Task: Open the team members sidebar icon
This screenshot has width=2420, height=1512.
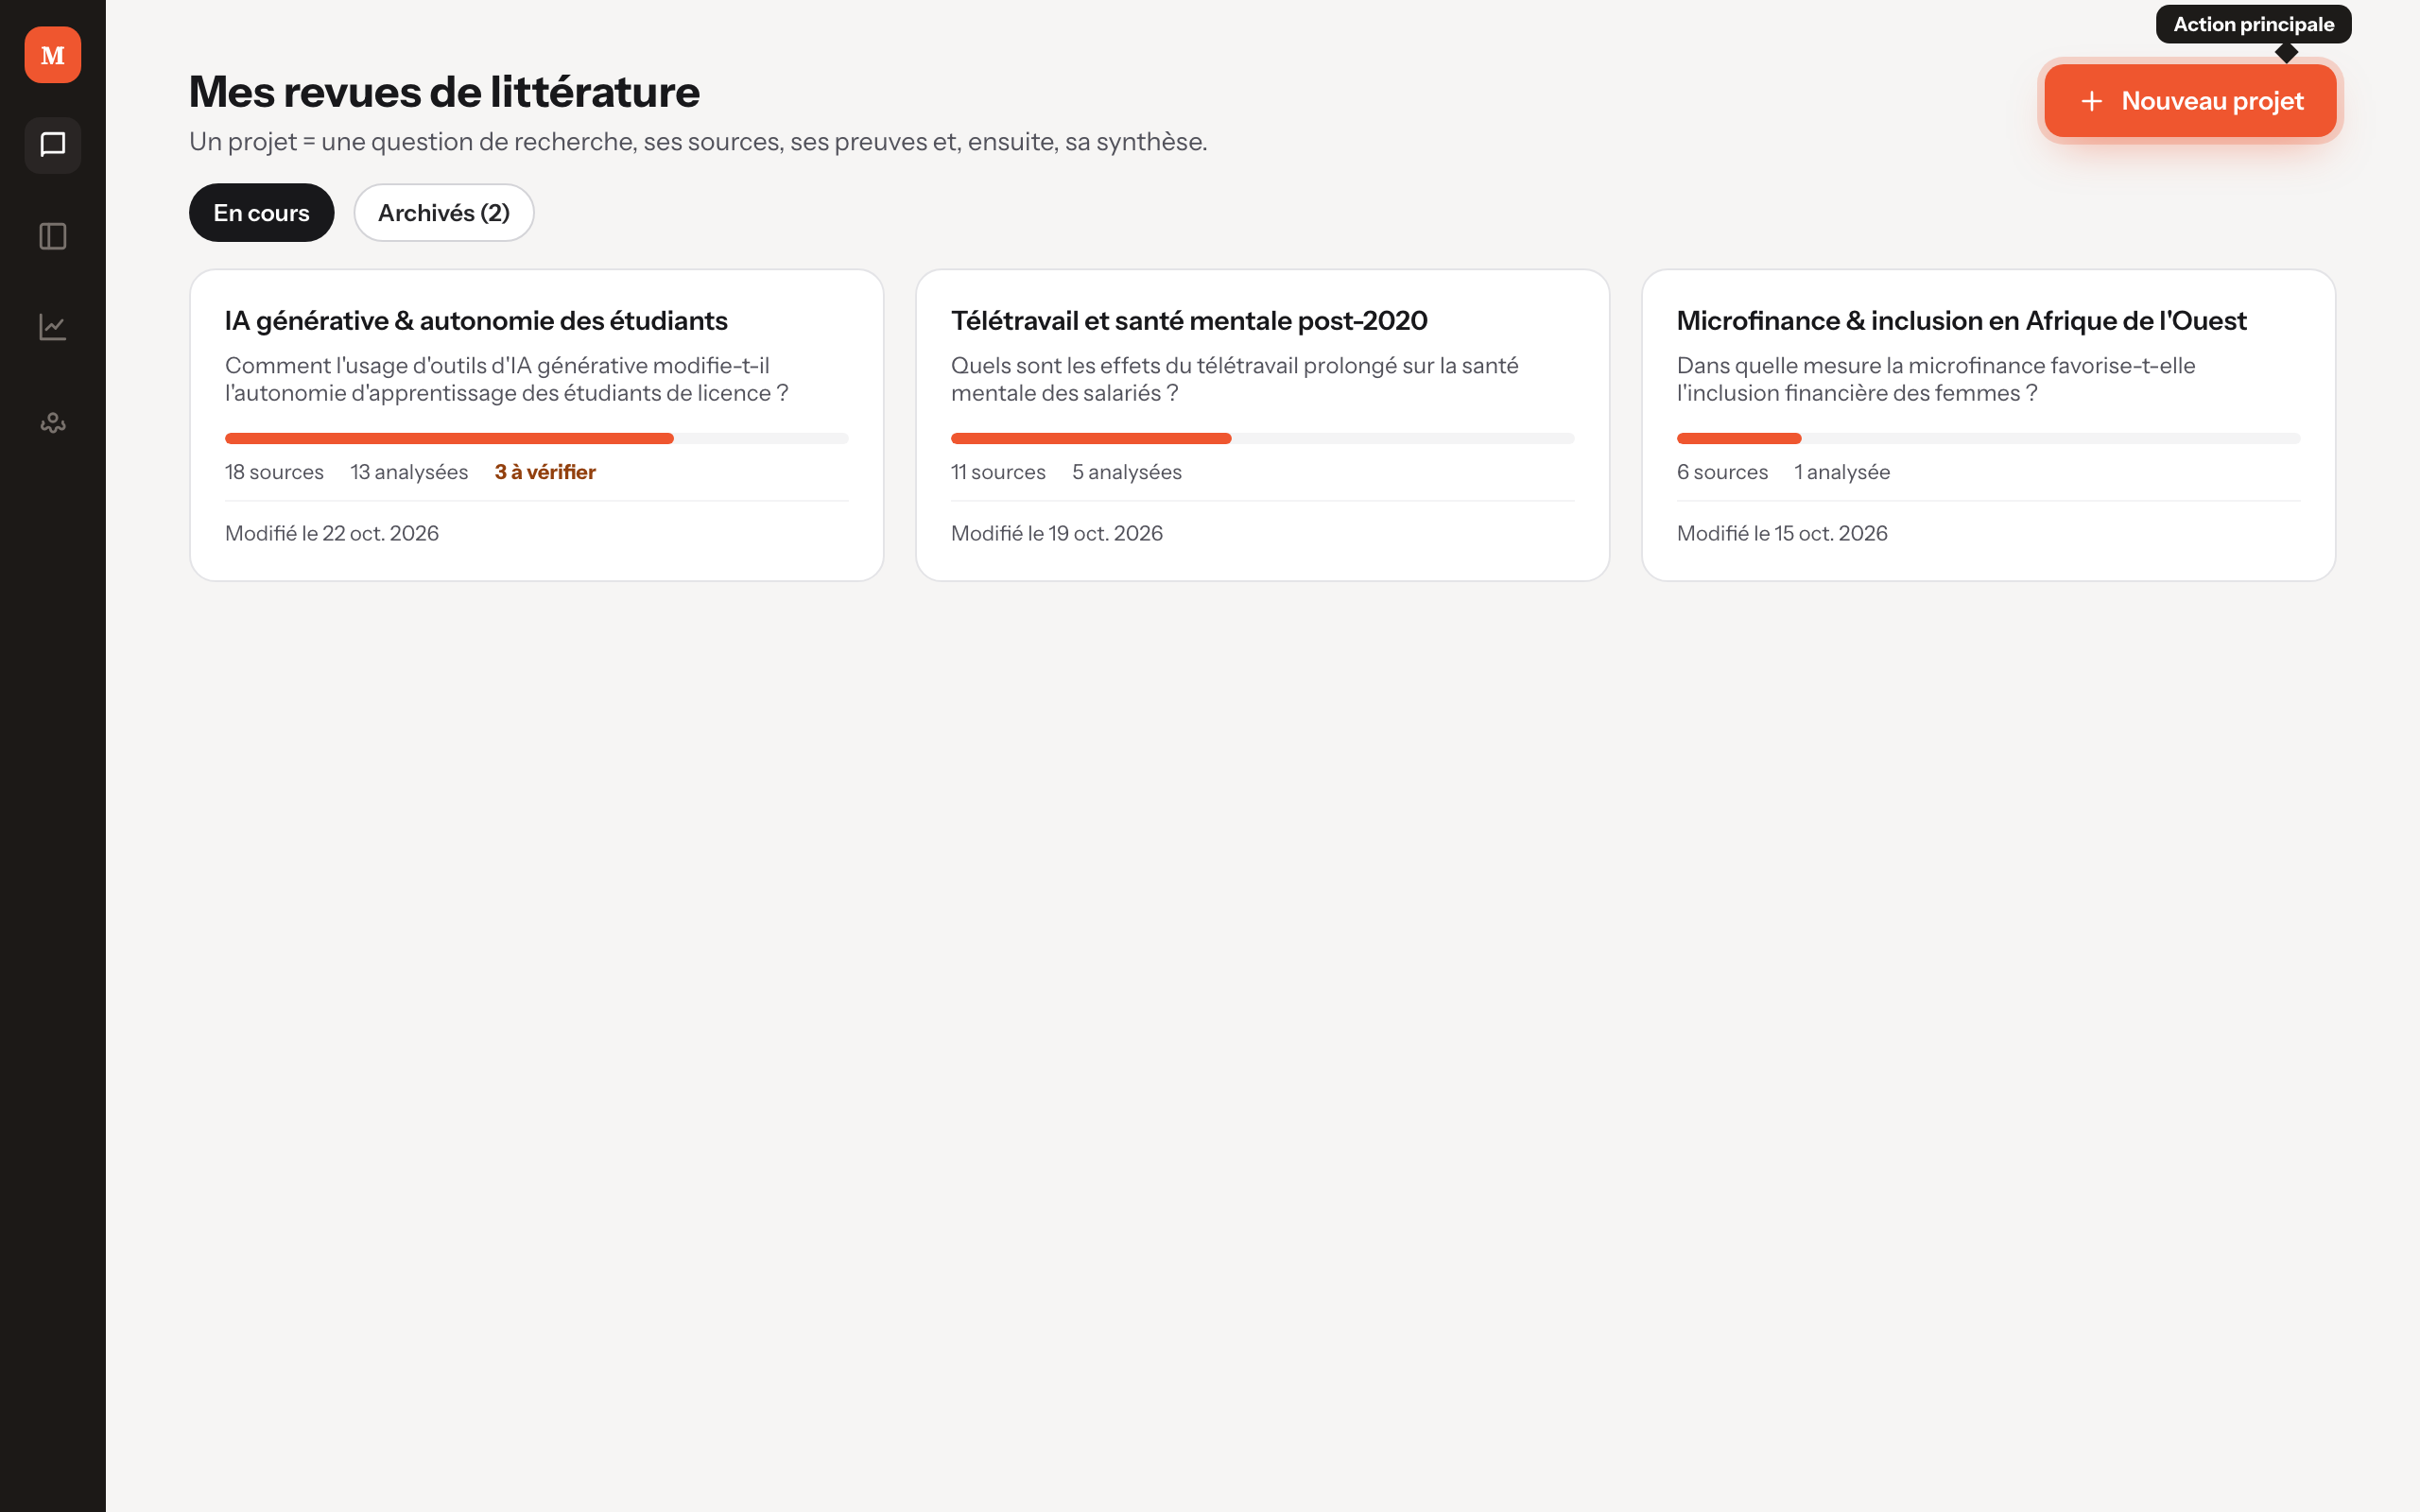Action: point(53,422)
